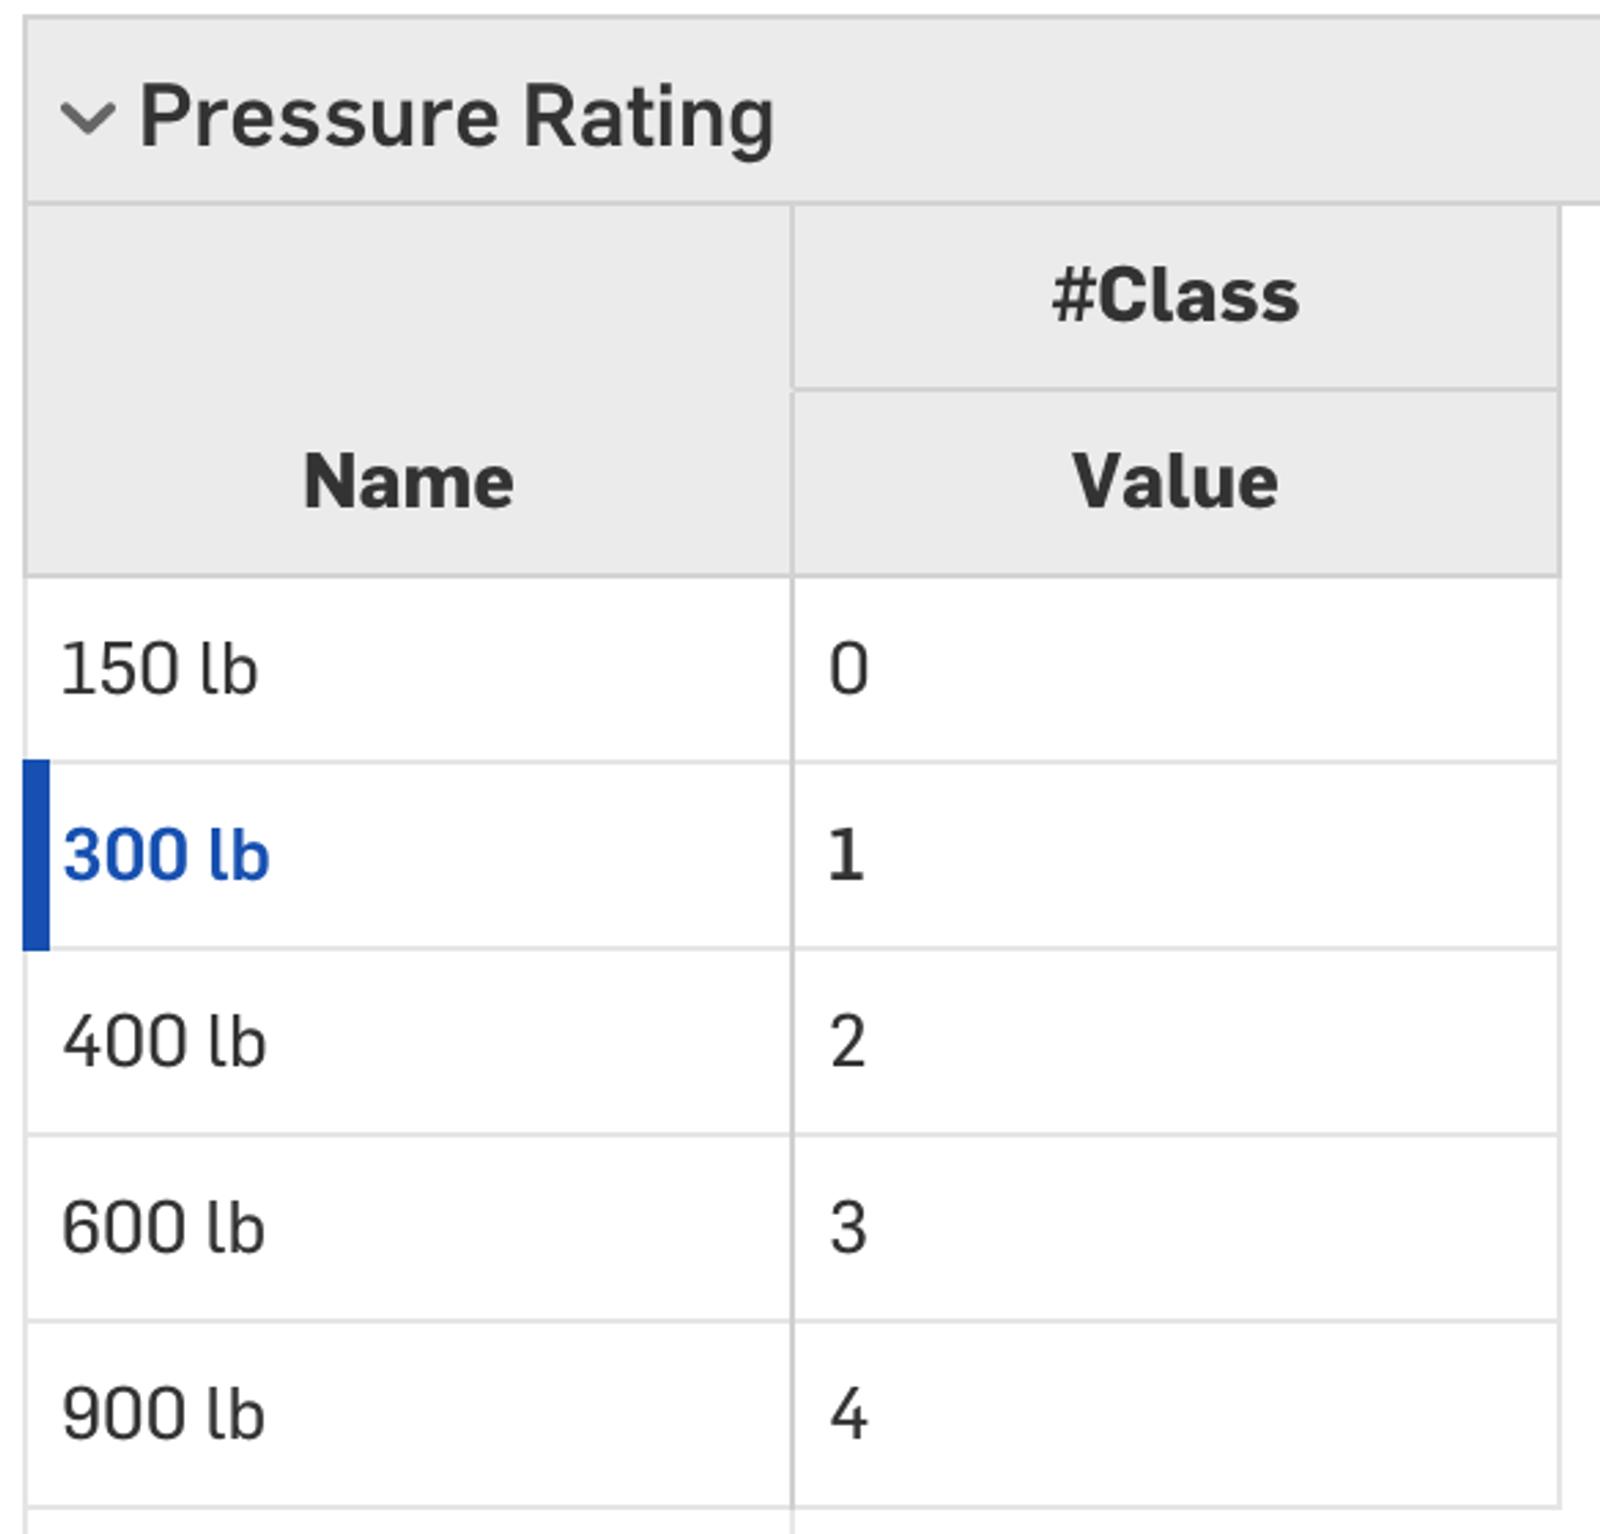This screenshot has height=1534, width=1600.
Task: Click the Name column header
Action: pos(408,482)
